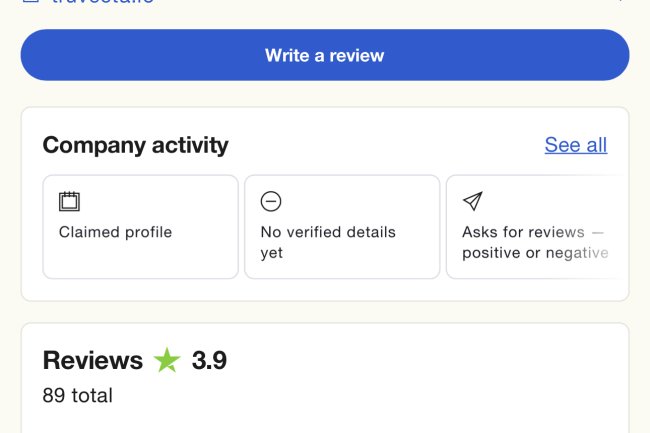Click the Company activity heading
The image size is (650, 433).
135,145
